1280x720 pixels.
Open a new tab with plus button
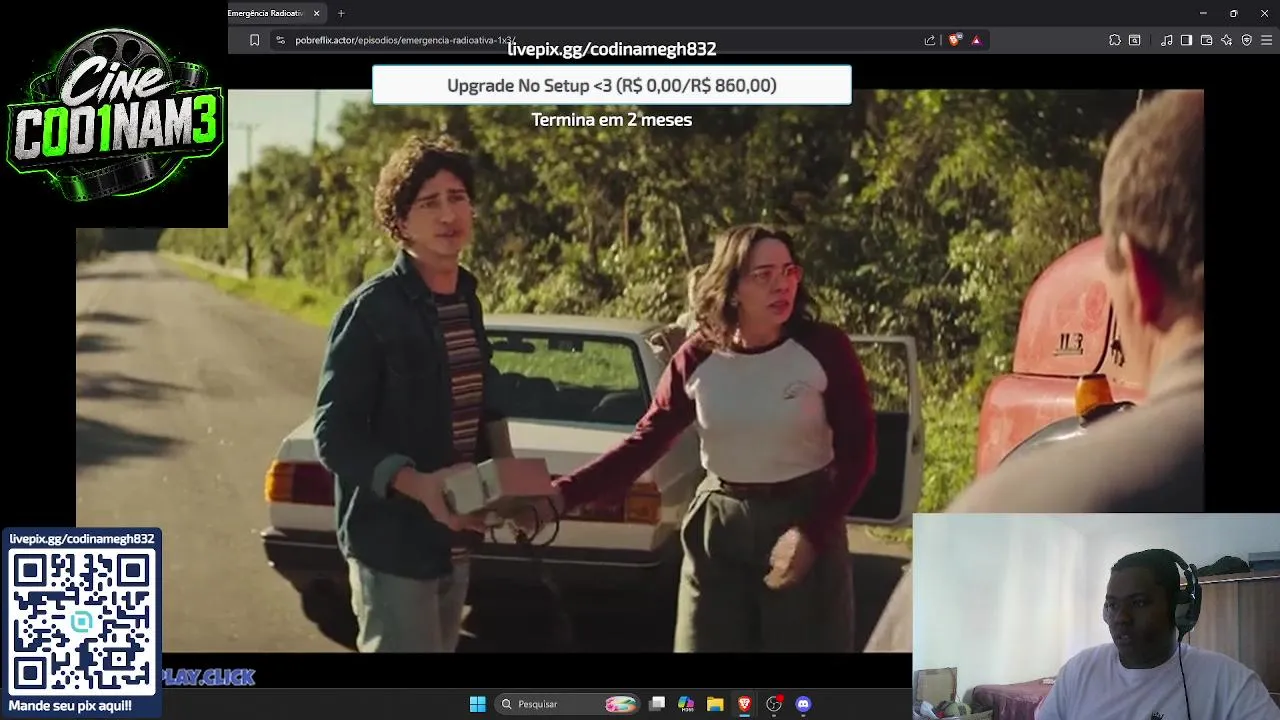[341, 13]
